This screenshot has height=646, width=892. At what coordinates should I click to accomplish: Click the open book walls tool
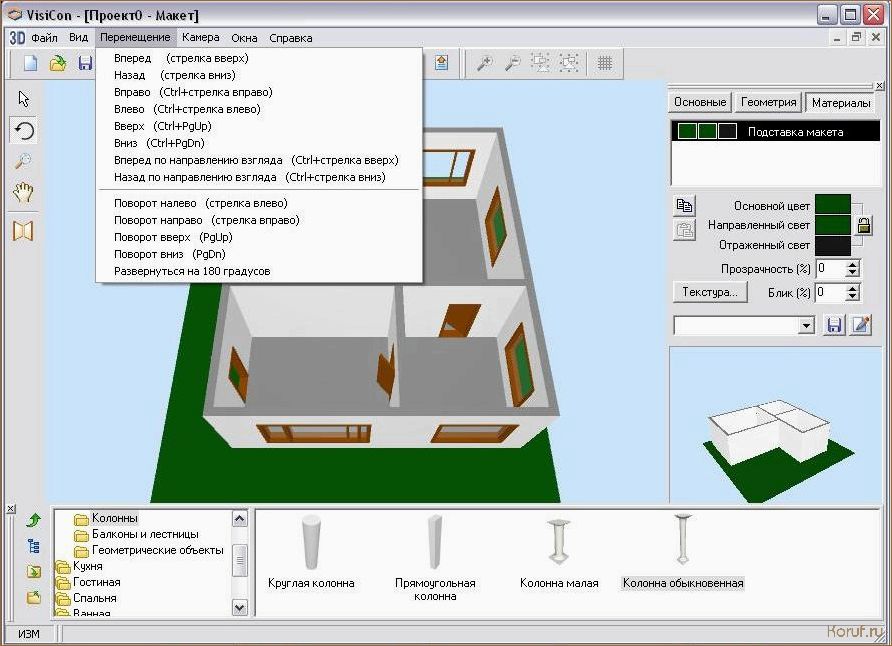coord(24,231)
